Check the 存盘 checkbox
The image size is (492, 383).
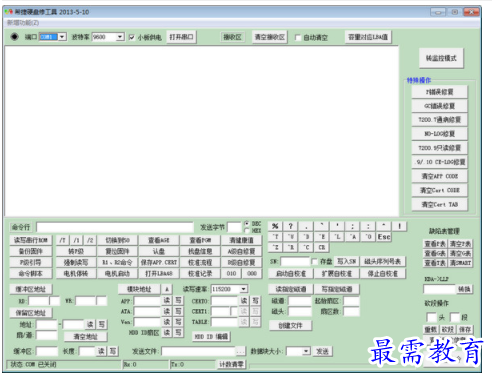tap(314, 262)
